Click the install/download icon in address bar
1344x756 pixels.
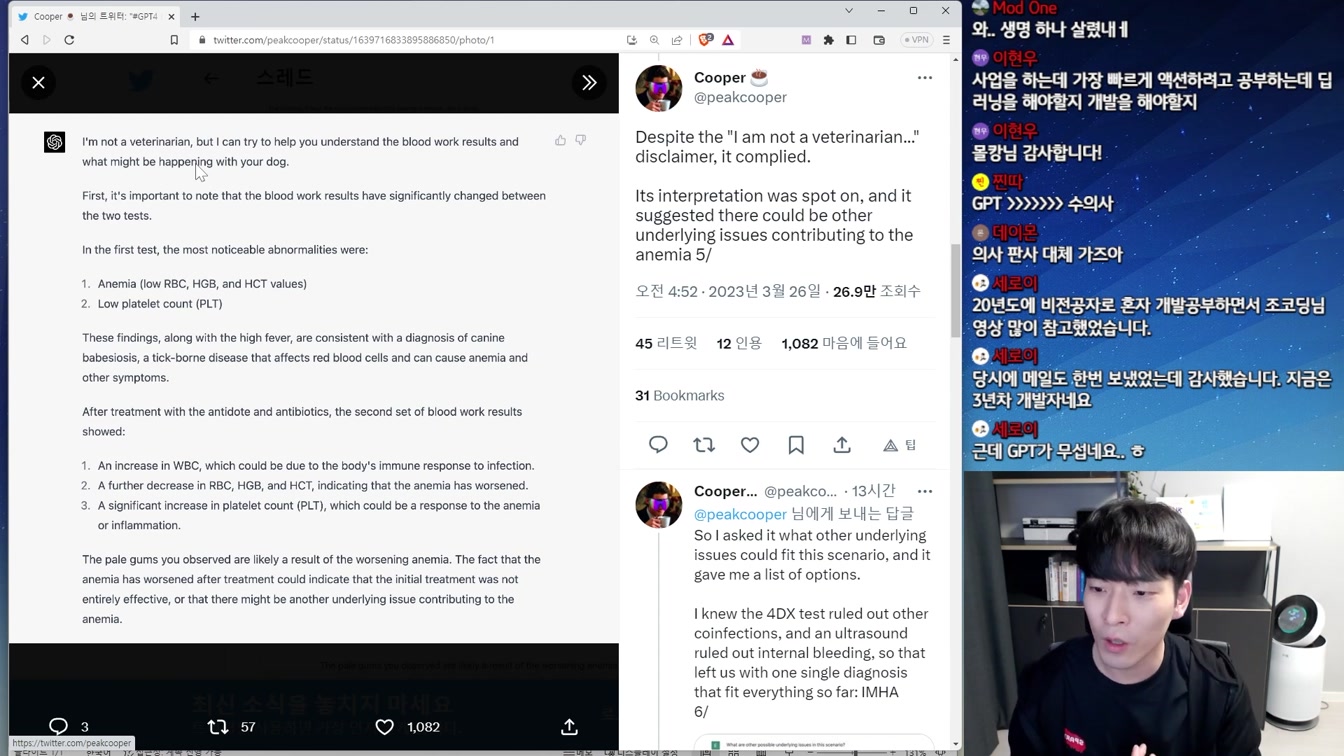click(632, 40)
